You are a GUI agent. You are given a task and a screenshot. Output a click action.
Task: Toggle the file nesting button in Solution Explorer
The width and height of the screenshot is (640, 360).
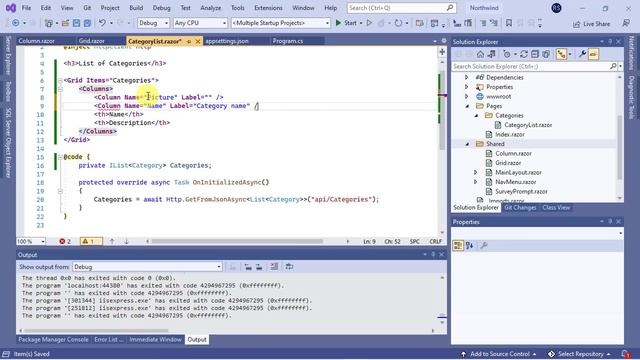point(562,54)
